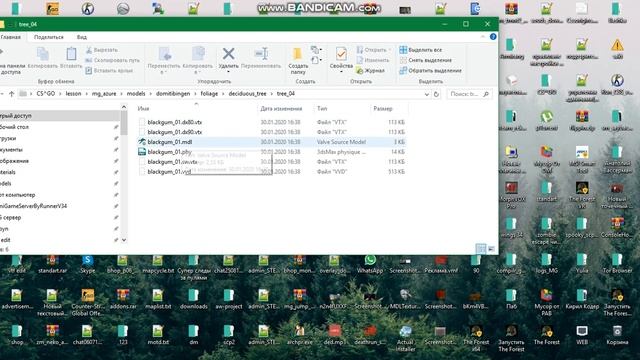
Task: Select the WhatsApp desktop icon
Action: pos(370,264)
